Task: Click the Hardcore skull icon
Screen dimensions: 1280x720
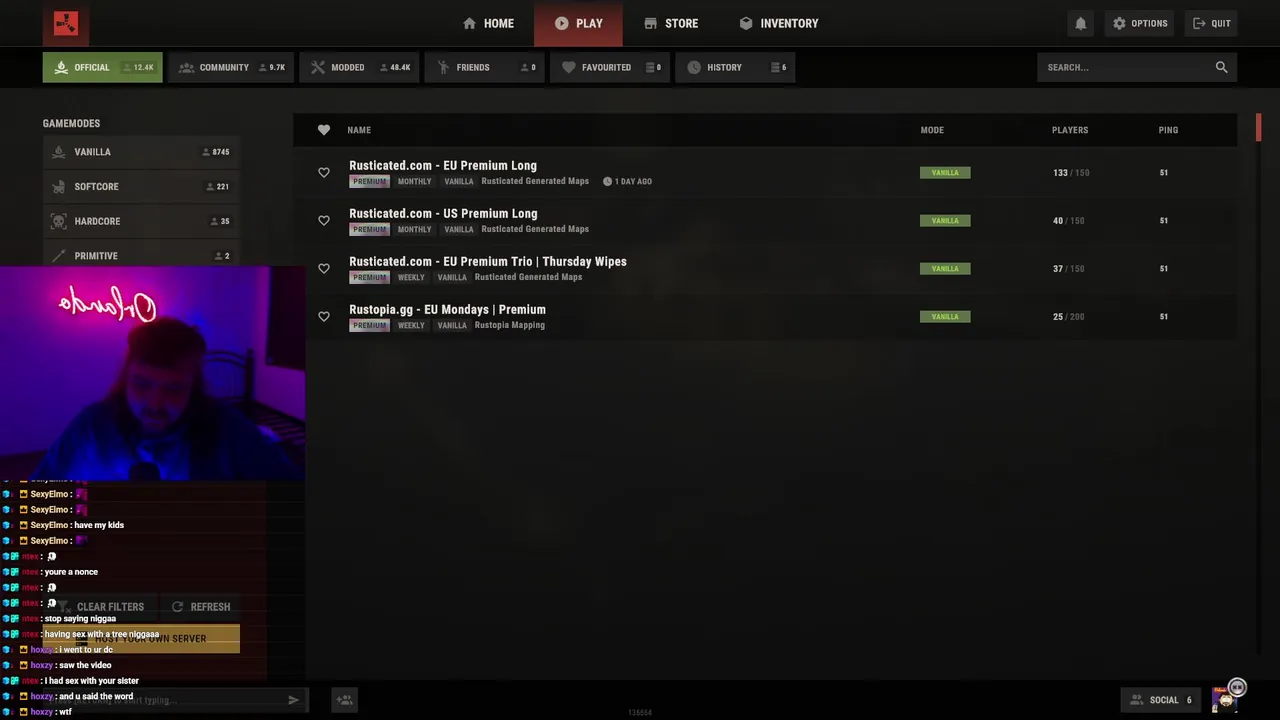Action: coord(58,221)
